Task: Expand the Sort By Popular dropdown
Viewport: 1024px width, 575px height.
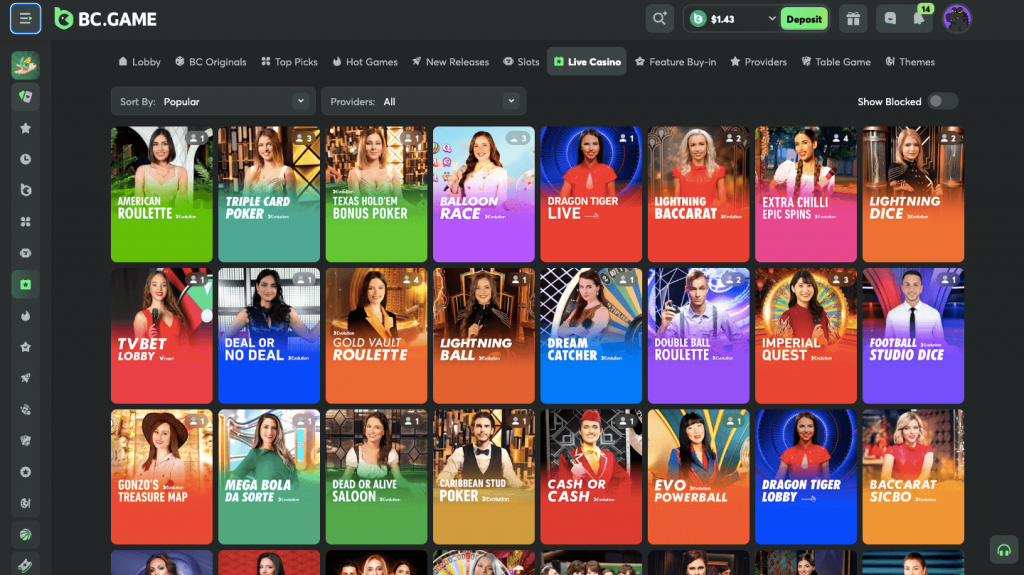Action: [213, 101]
